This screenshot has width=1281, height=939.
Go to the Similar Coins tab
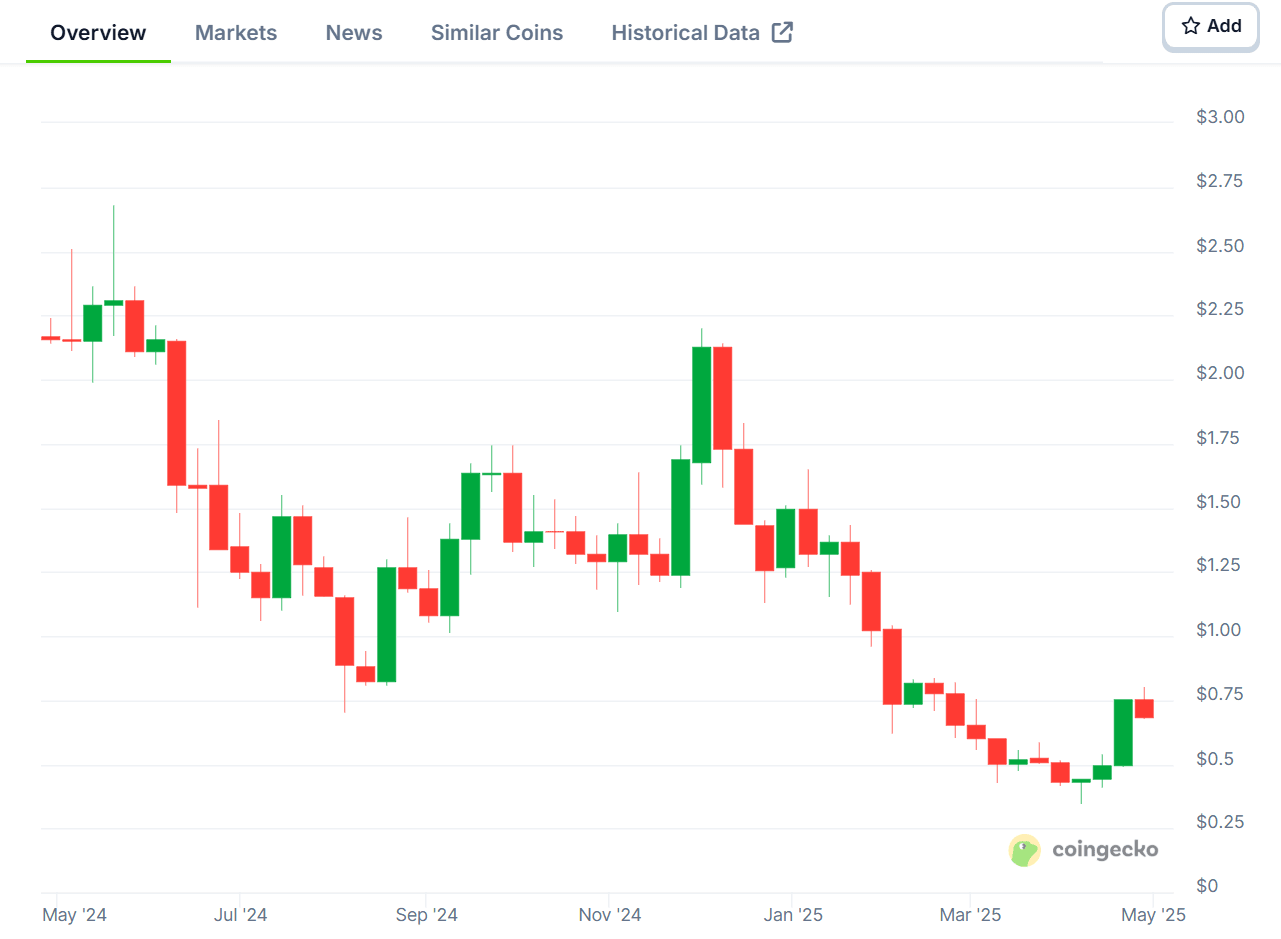pyautogui.click(x=497, y=32)
